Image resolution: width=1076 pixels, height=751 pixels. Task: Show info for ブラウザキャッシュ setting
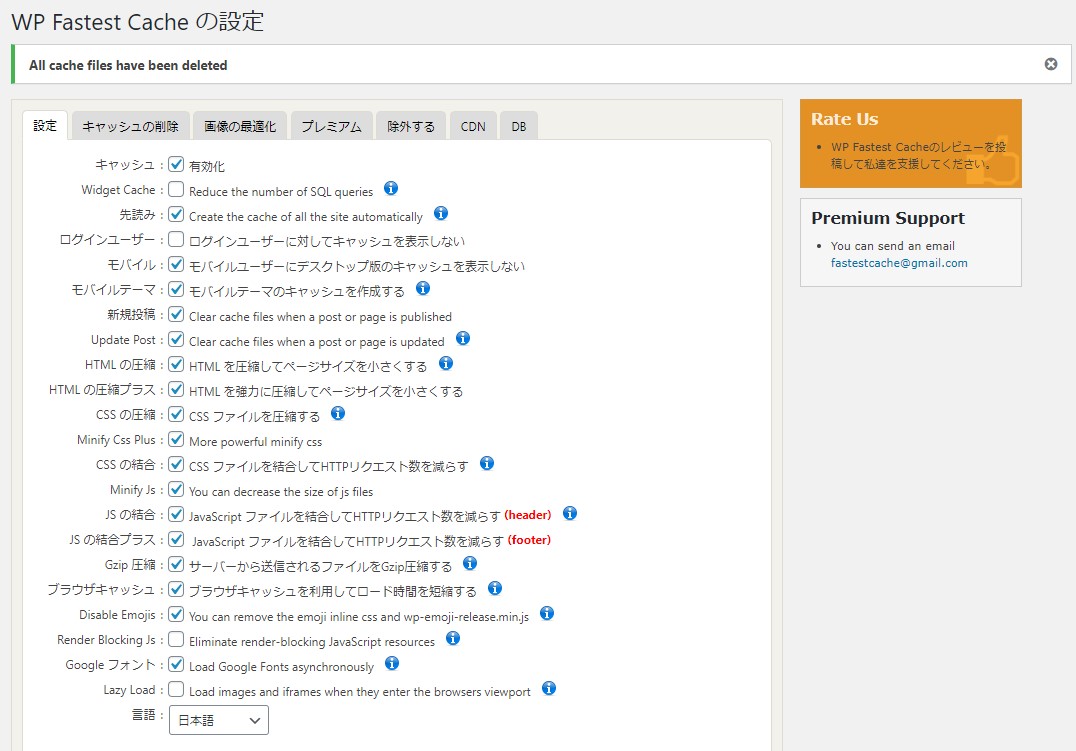(x=495, y=588)
